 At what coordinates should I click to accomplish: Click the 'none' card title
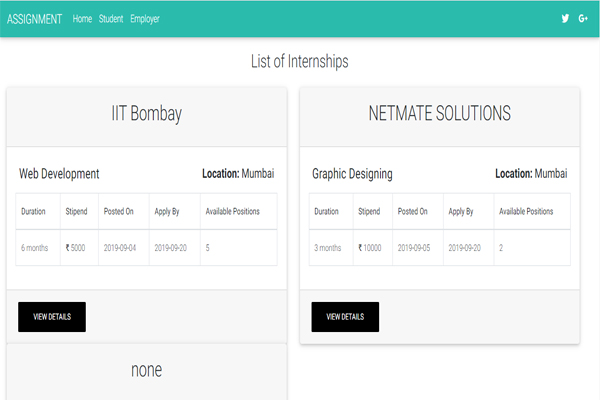[147, 370]
